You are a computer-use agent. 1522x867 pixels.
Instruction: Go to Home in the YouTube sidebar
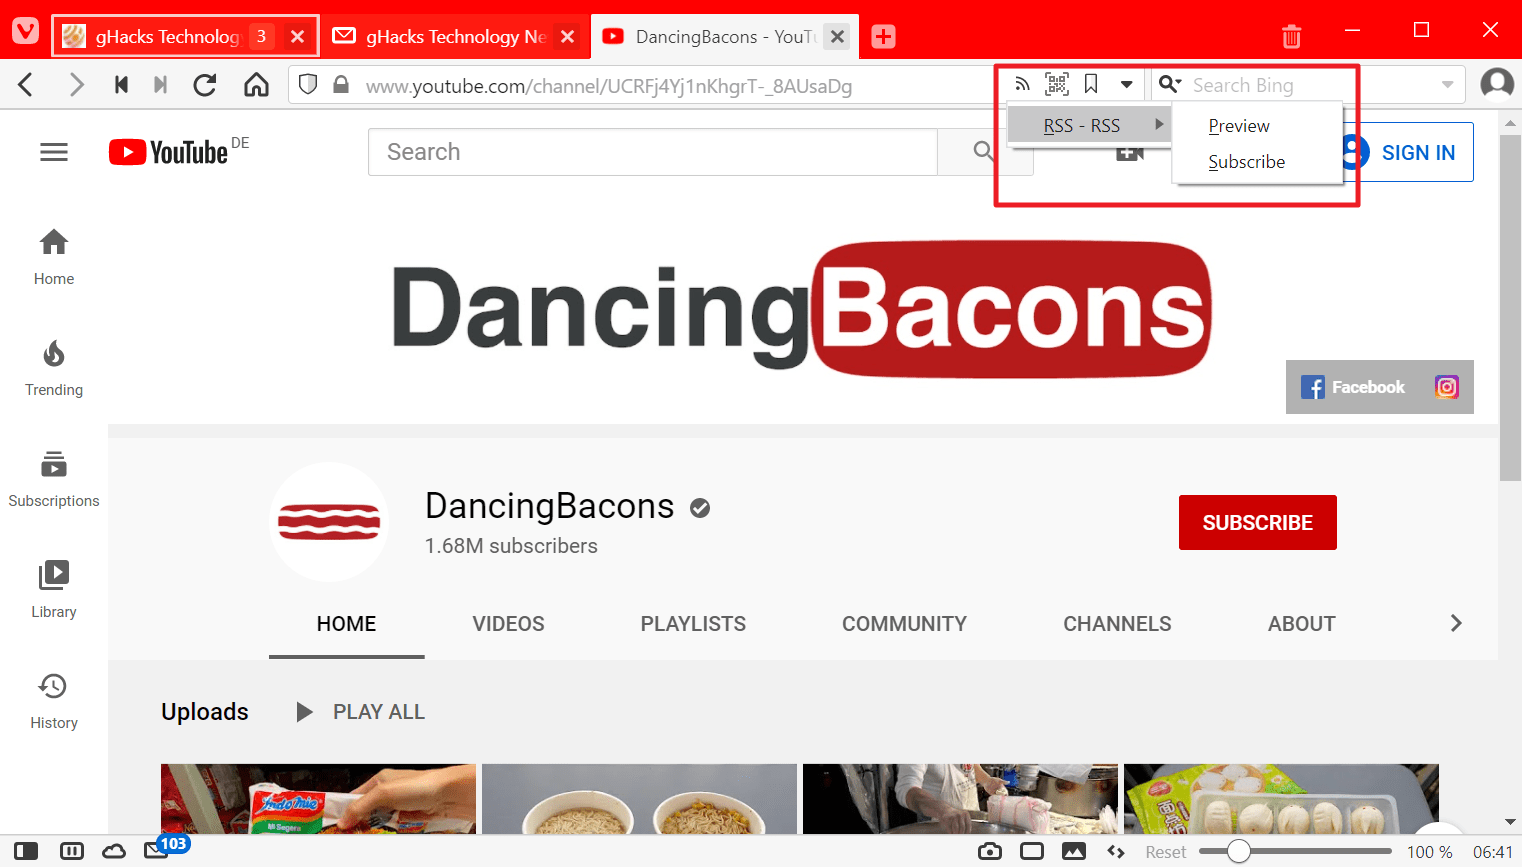tap(54, 258)
